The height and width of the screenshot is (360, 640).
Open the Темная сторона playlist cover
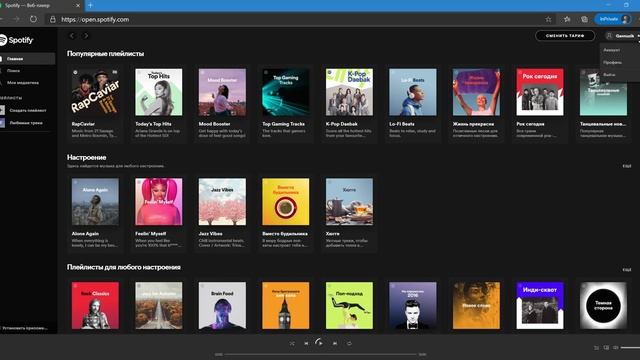[x=603, y=305]
